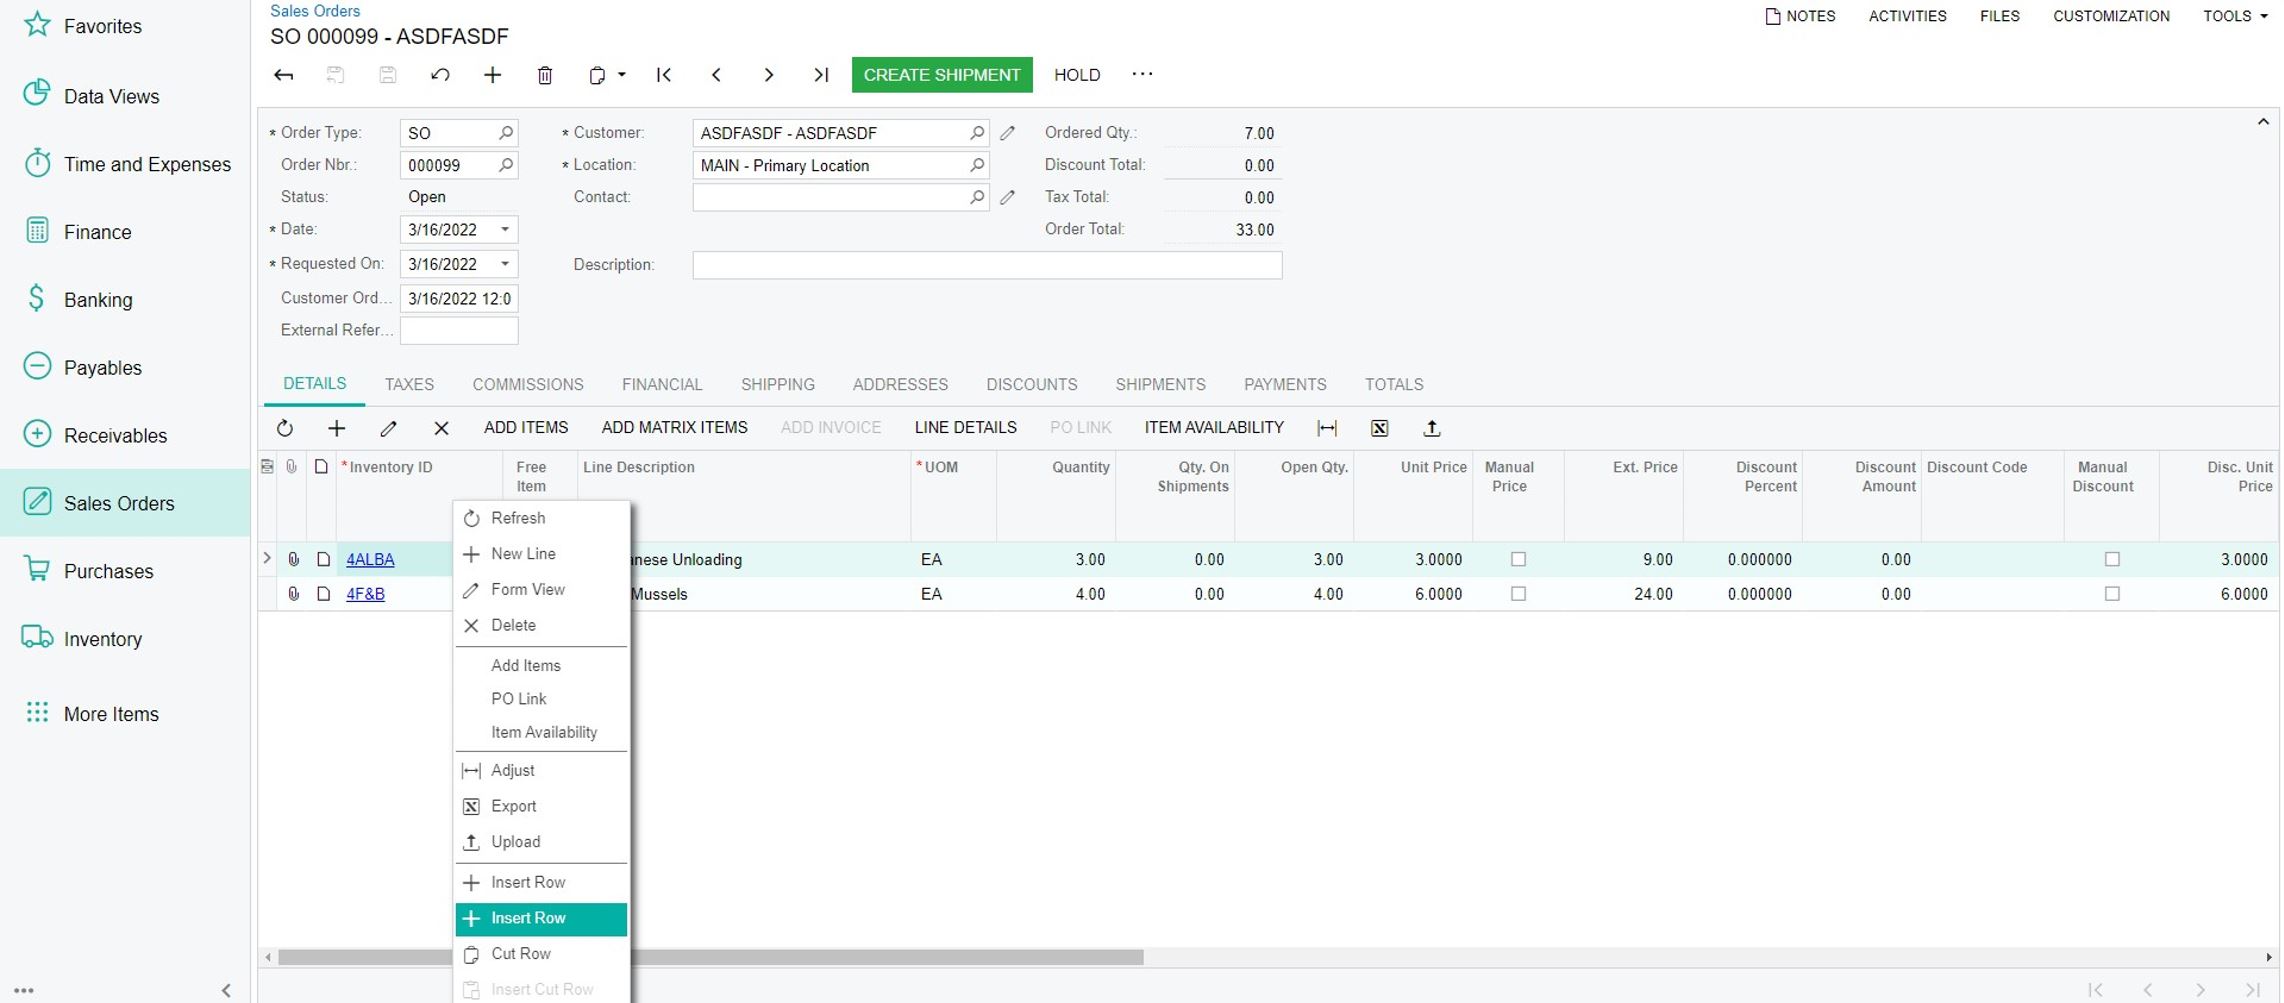Open More Items in the sidebar
This screenshot has width=2284, height=1003.
(x=125, y=714)
